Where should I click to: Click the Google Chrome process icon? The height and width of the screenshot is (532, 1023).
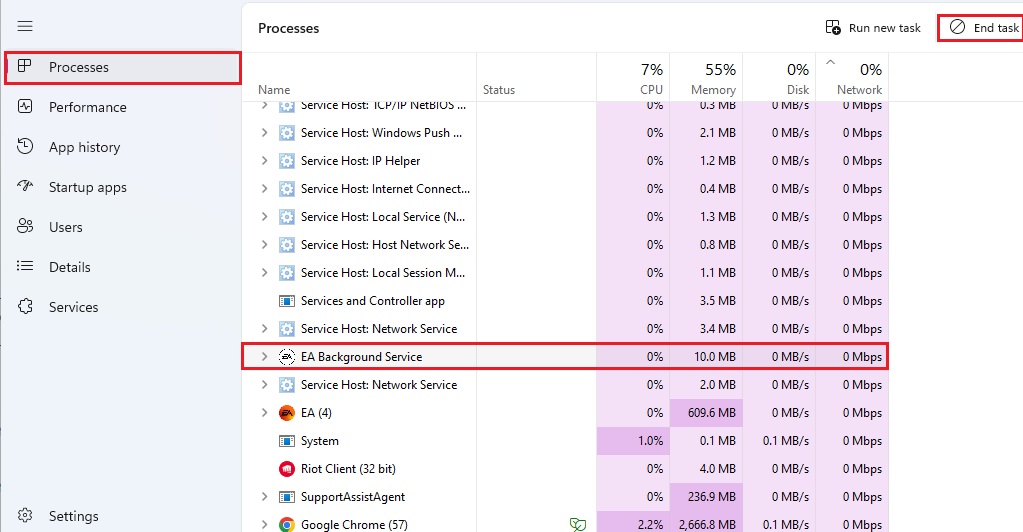pyautogui.click(x=286, y=525)
